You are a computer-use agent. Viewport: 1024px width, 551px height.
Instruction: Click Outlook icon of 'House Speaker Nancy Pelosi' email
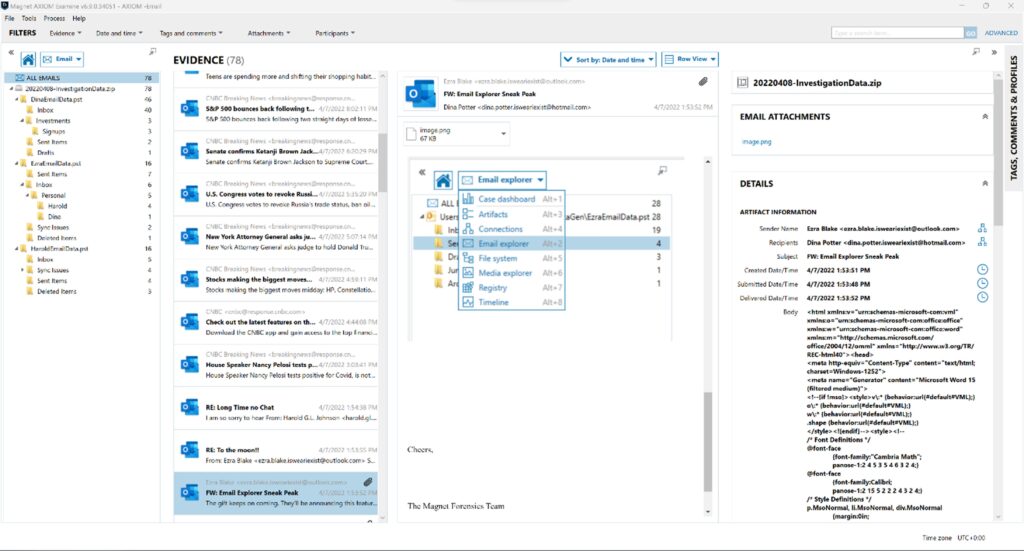pos(189,364)
